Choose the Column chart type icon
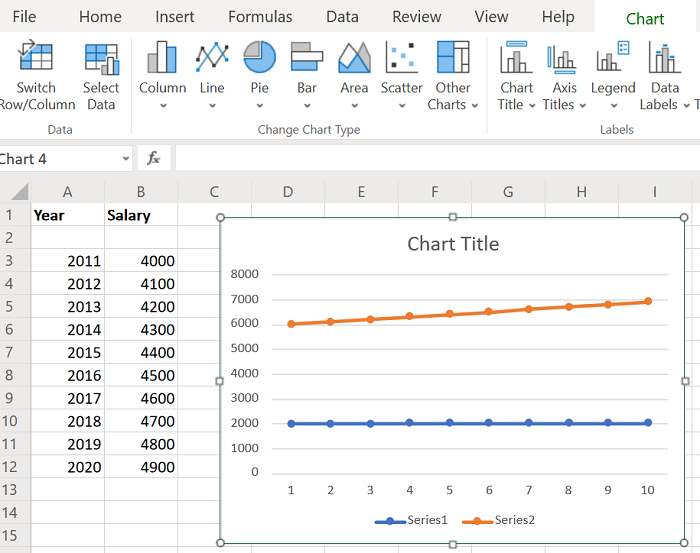 click(162, 59)
